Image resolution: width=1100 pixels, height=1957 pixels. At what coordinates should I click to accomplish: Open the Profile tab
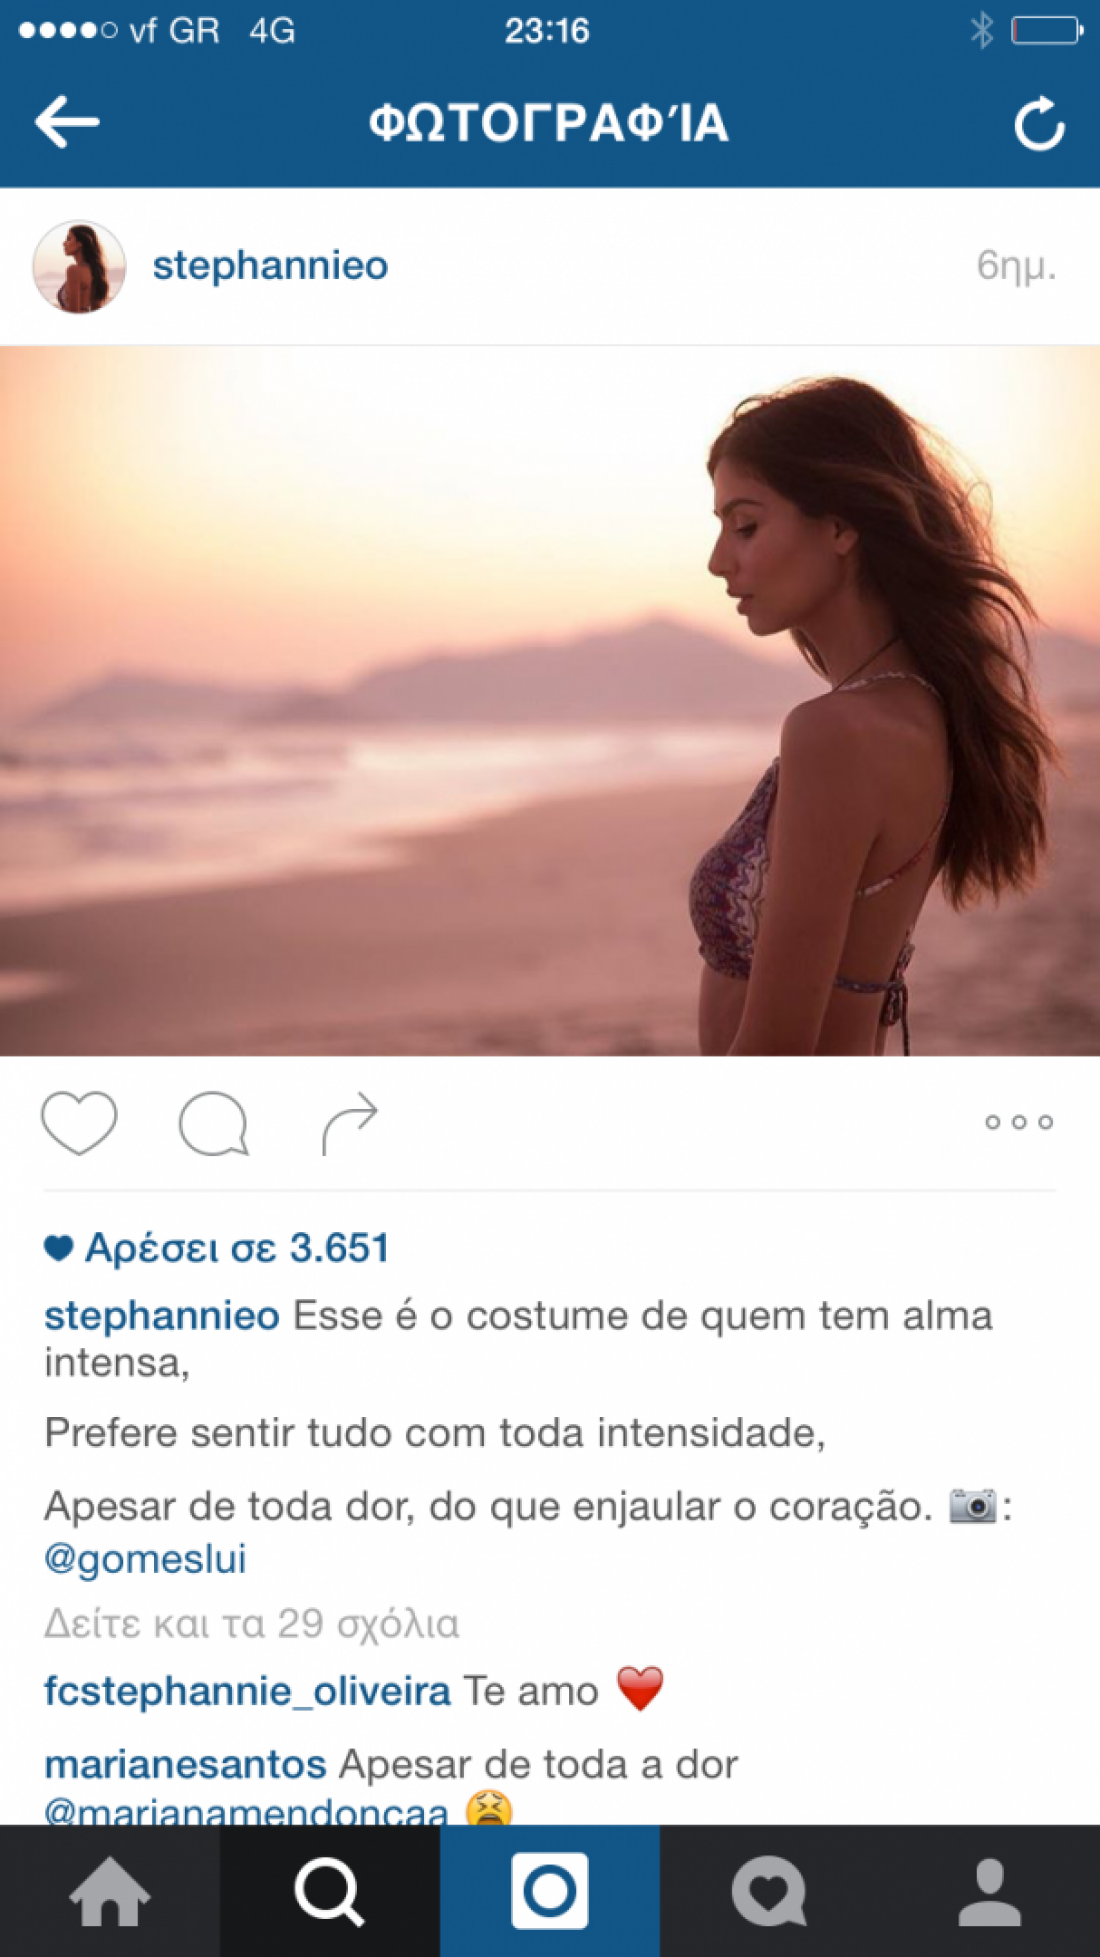click(990, 1891)
